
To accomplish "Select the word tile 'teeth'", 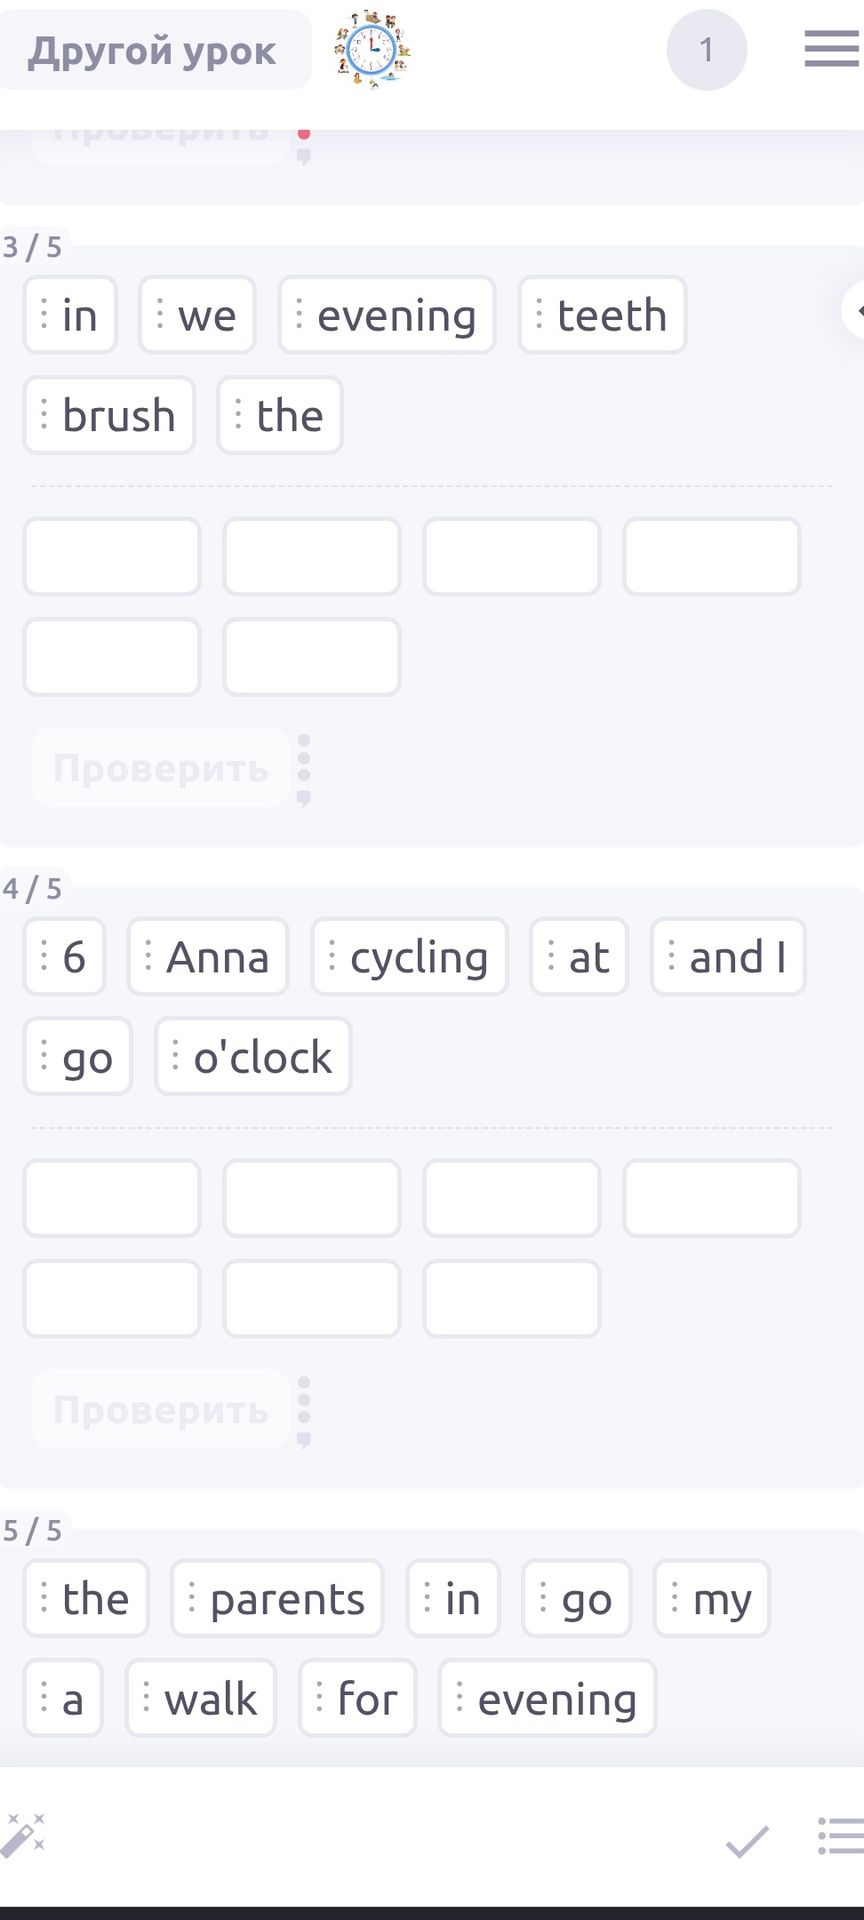I will 602,315.
